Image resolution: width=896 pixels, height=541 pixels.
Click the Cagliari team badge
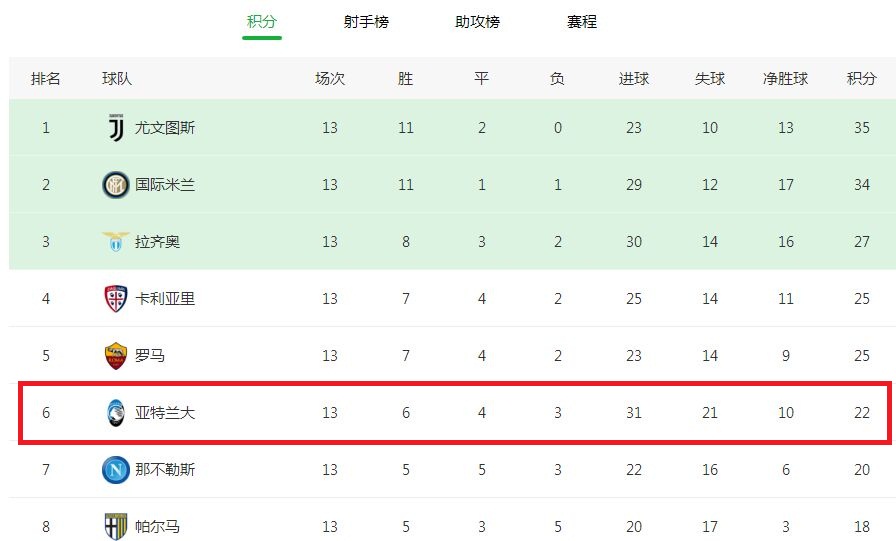pyautogui.click(x=115, y=299)
